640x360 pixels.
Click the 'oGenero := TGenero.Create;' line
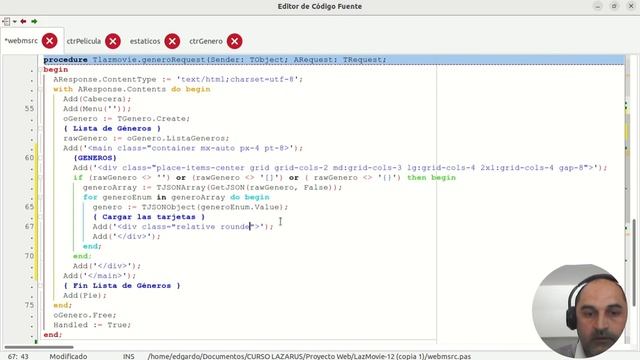[x=127, y=118]
